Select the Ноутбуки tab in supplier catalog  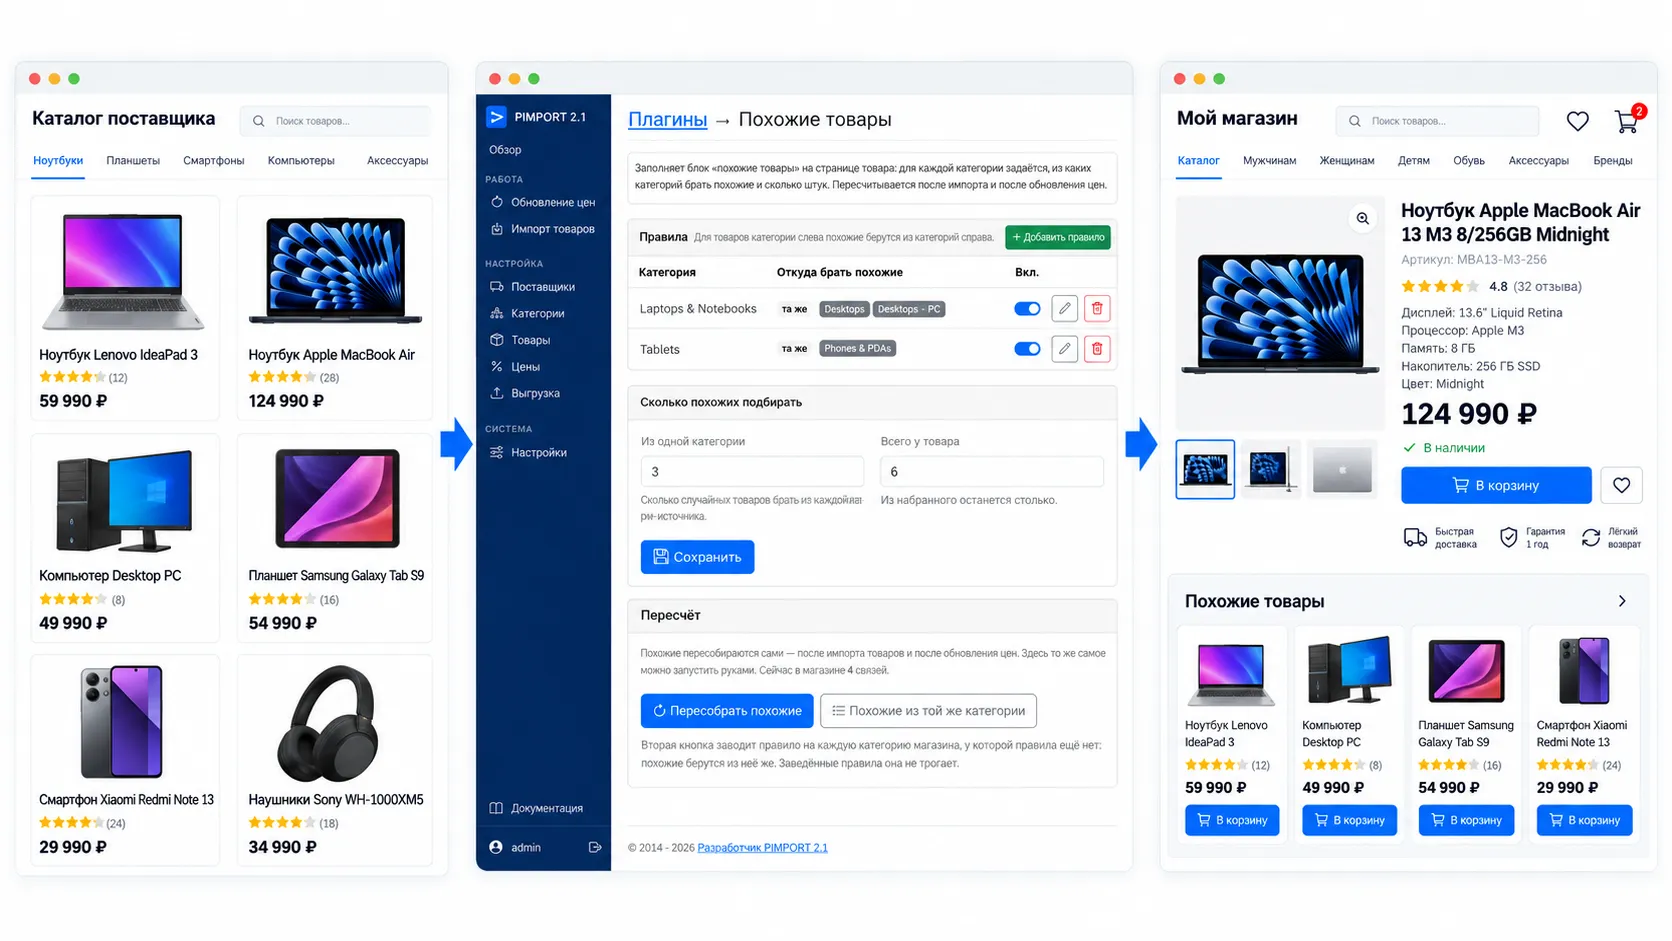tap(58, 160)
